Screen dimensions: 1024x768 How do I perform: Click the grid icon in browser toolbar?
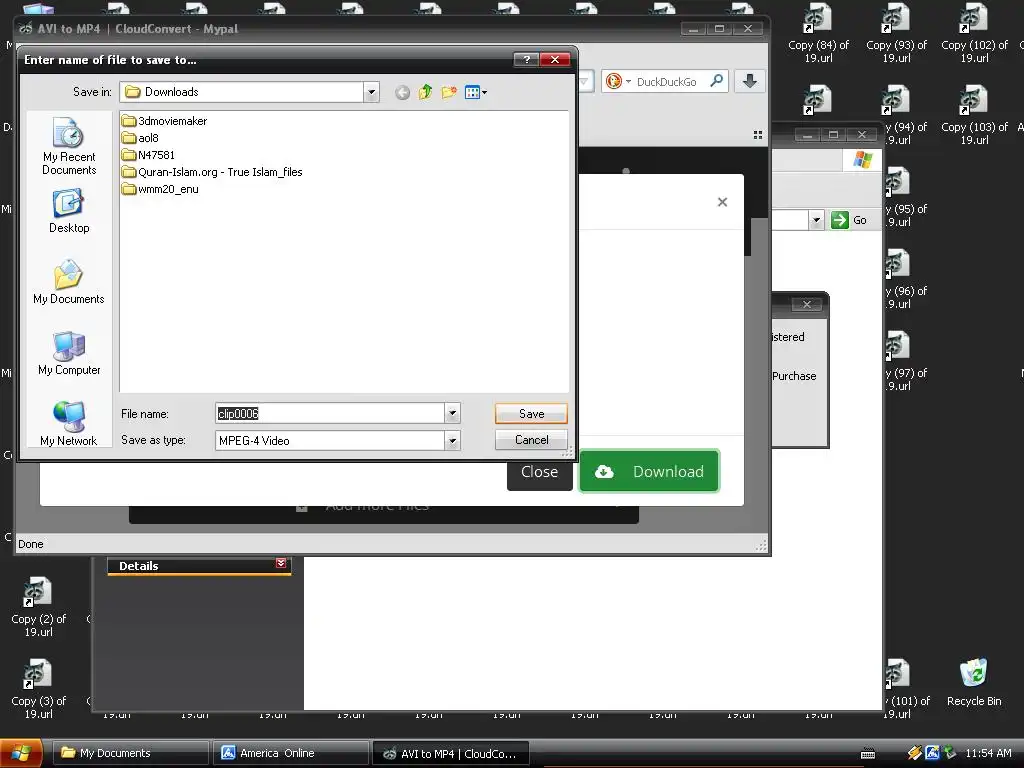pyautogui.click(x=758, y=135)
